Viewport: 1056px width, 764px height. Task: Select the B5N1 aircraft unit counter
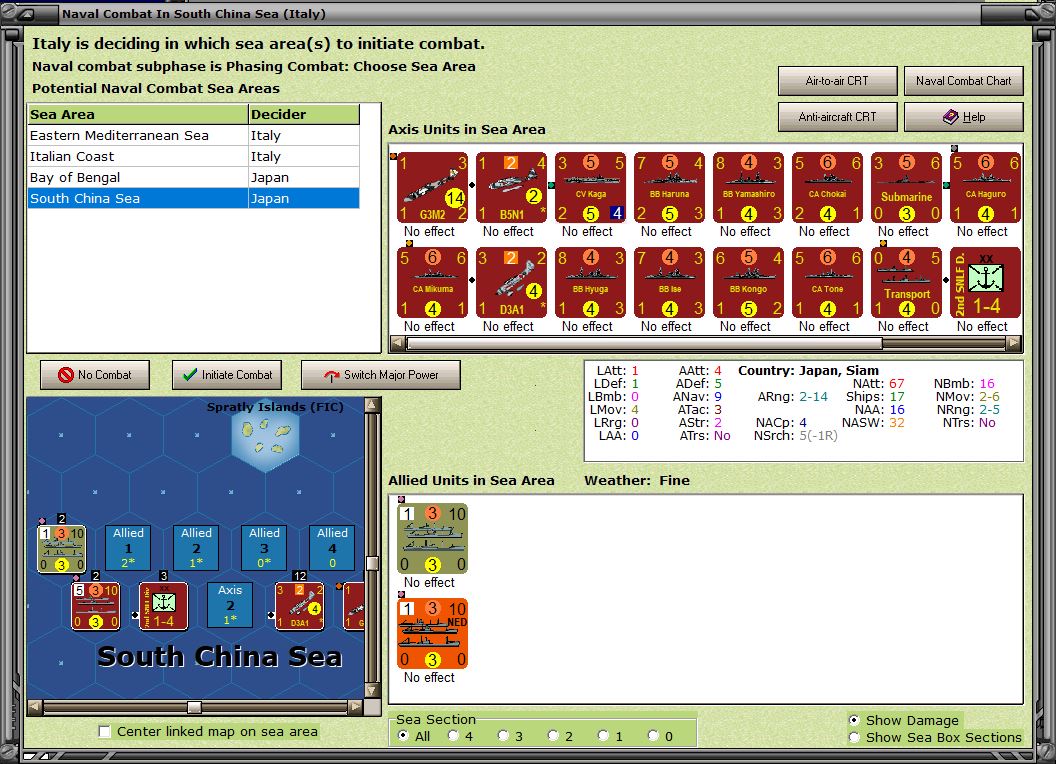click(511, 187)
